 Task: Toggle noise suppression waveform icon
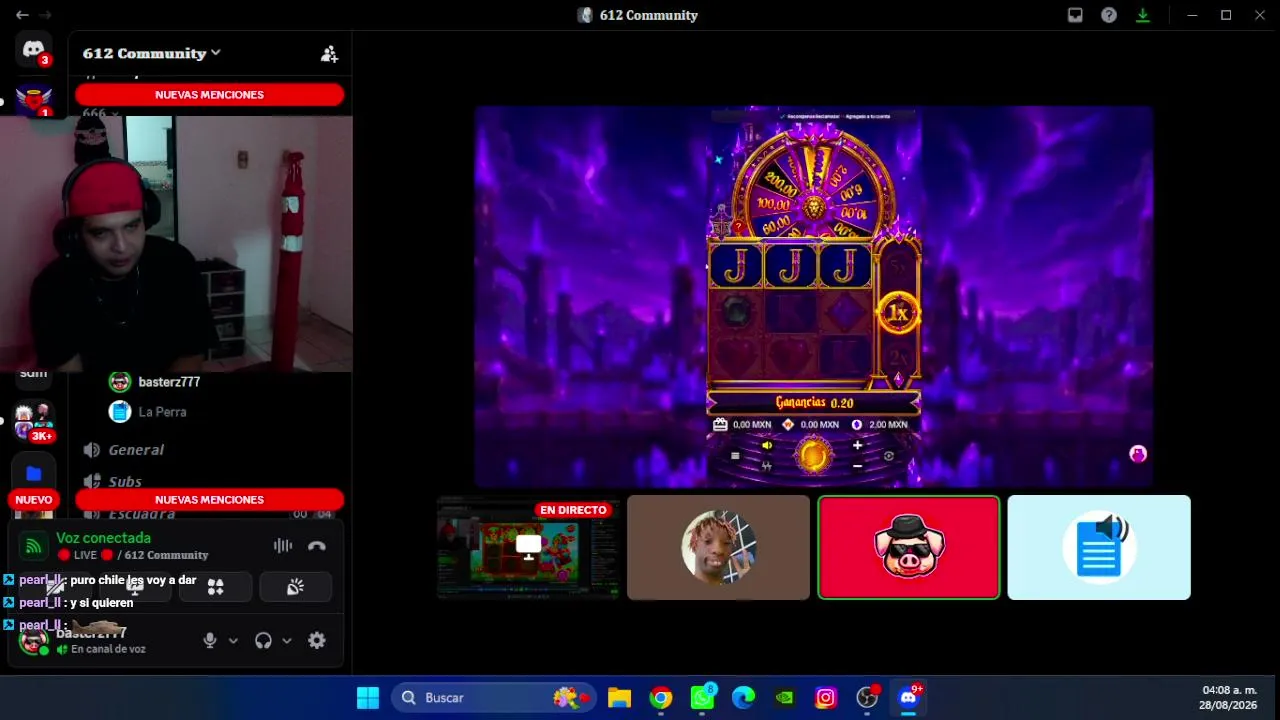click(x=283, y=546)
